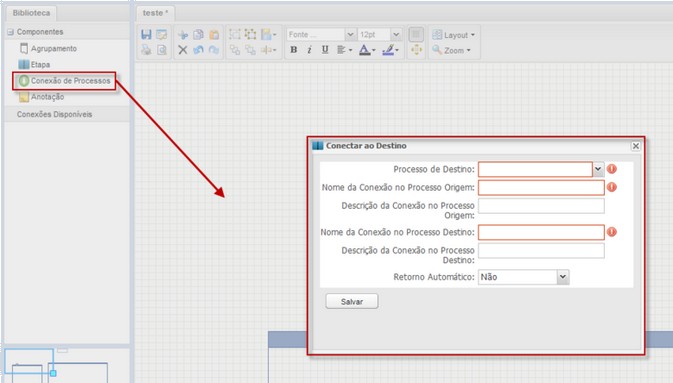The height and width of the screenshot is (383, 673).
Task: Click the green Conexão de Processos icon
Action: 24,81
